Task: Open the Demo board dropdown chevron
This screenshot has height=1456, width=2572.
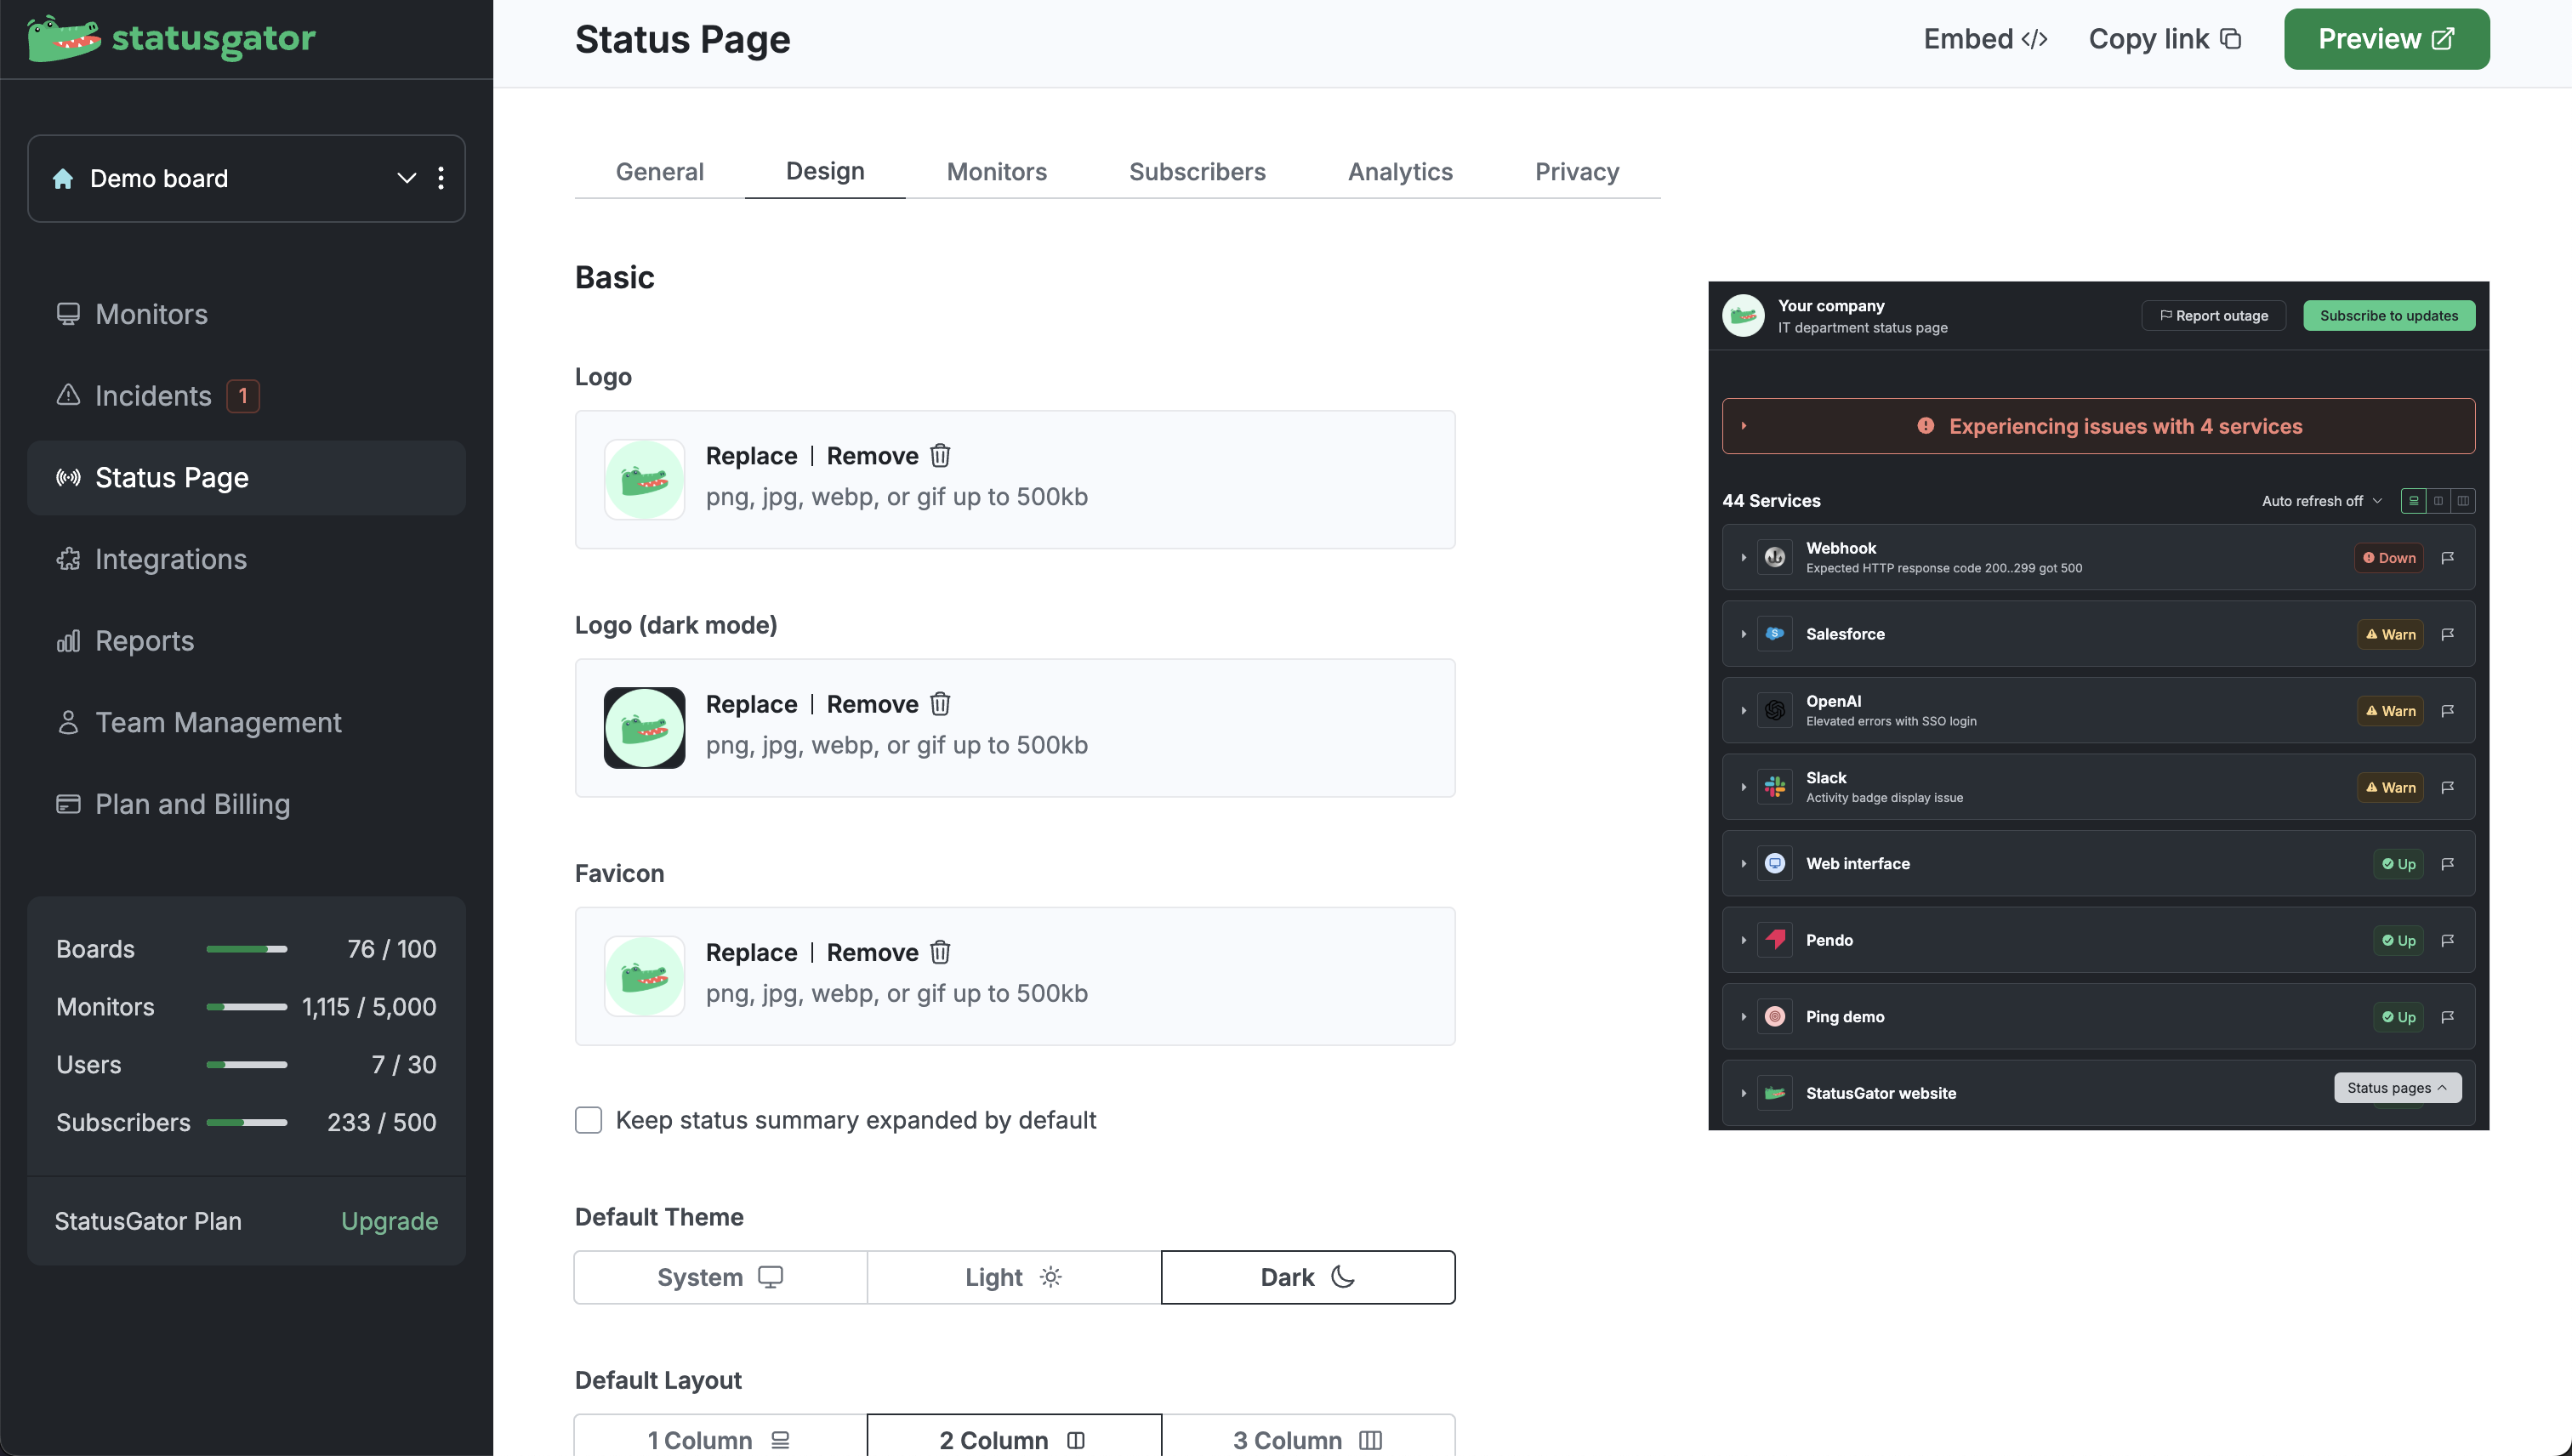Action: click(x=406, y=178)
